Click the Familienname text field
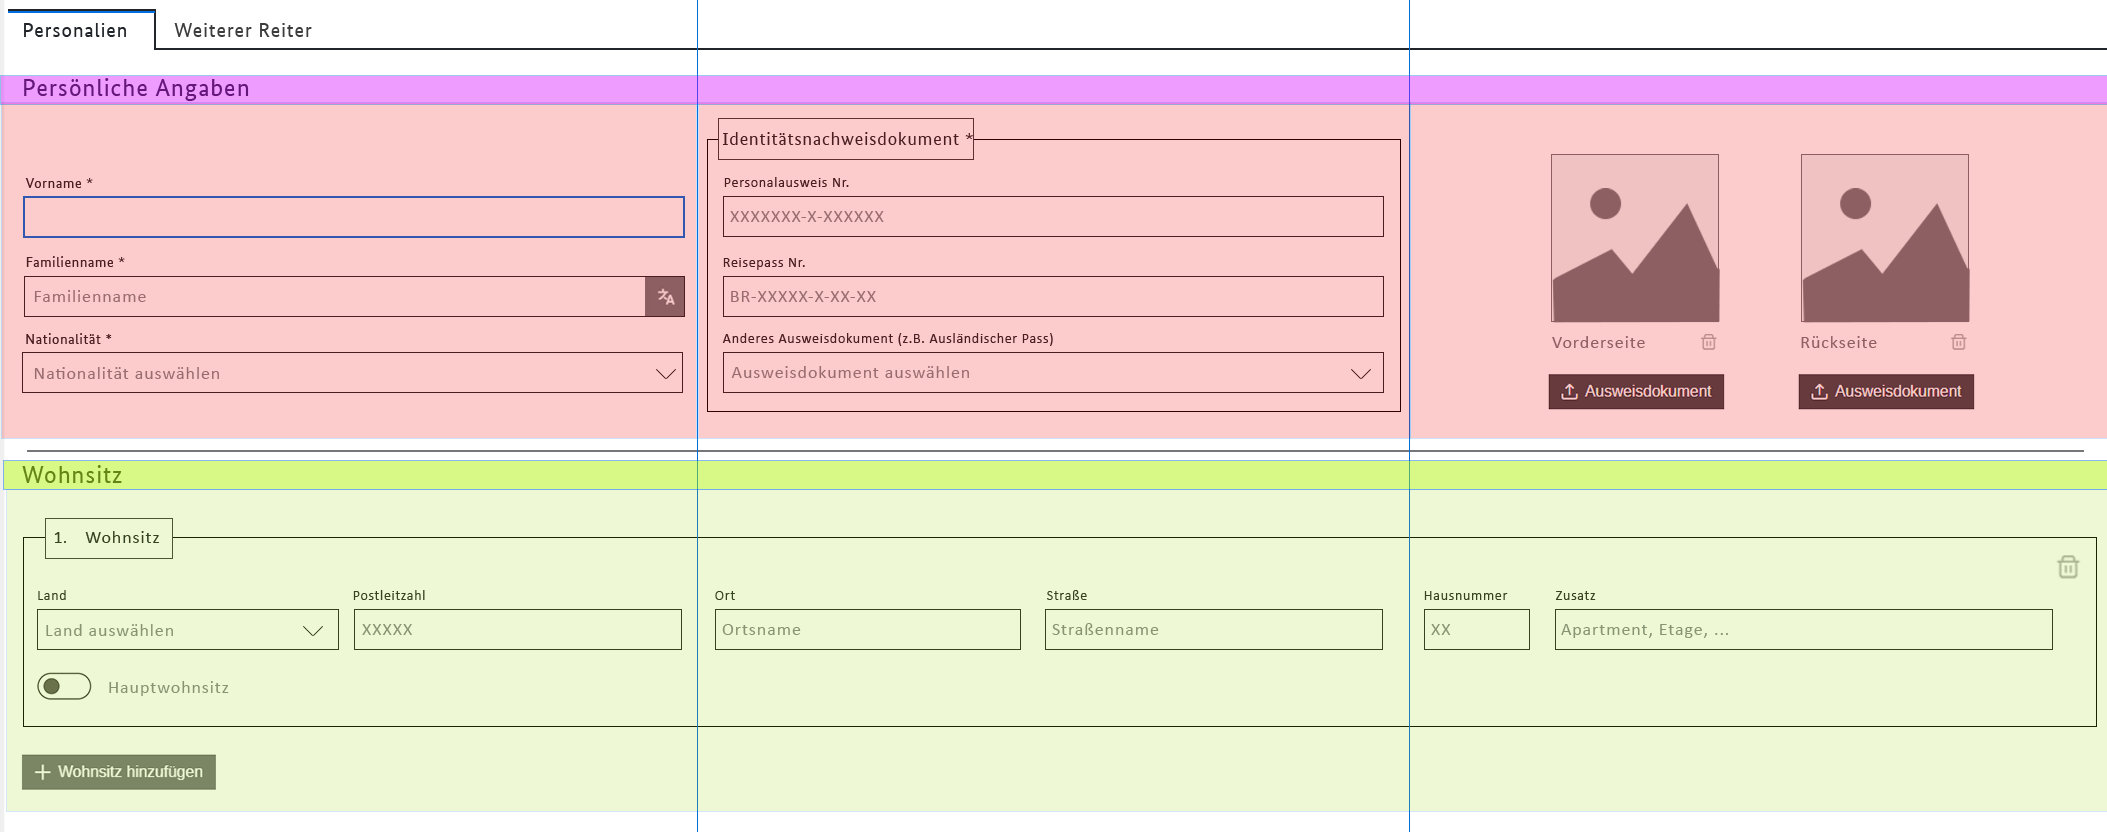Viewport: 2107px width, 832px height. (335, 297)
